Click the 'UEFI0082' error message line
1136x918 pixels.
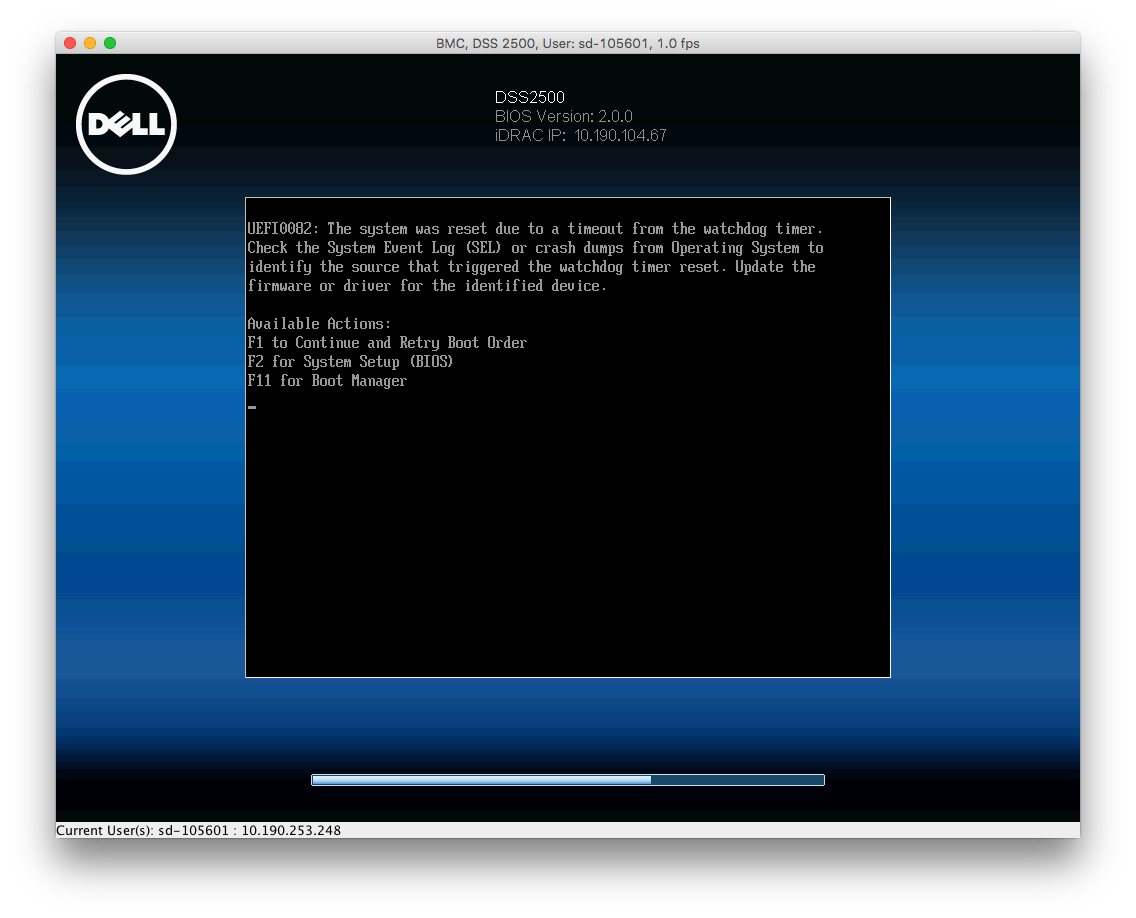point(535,229)
